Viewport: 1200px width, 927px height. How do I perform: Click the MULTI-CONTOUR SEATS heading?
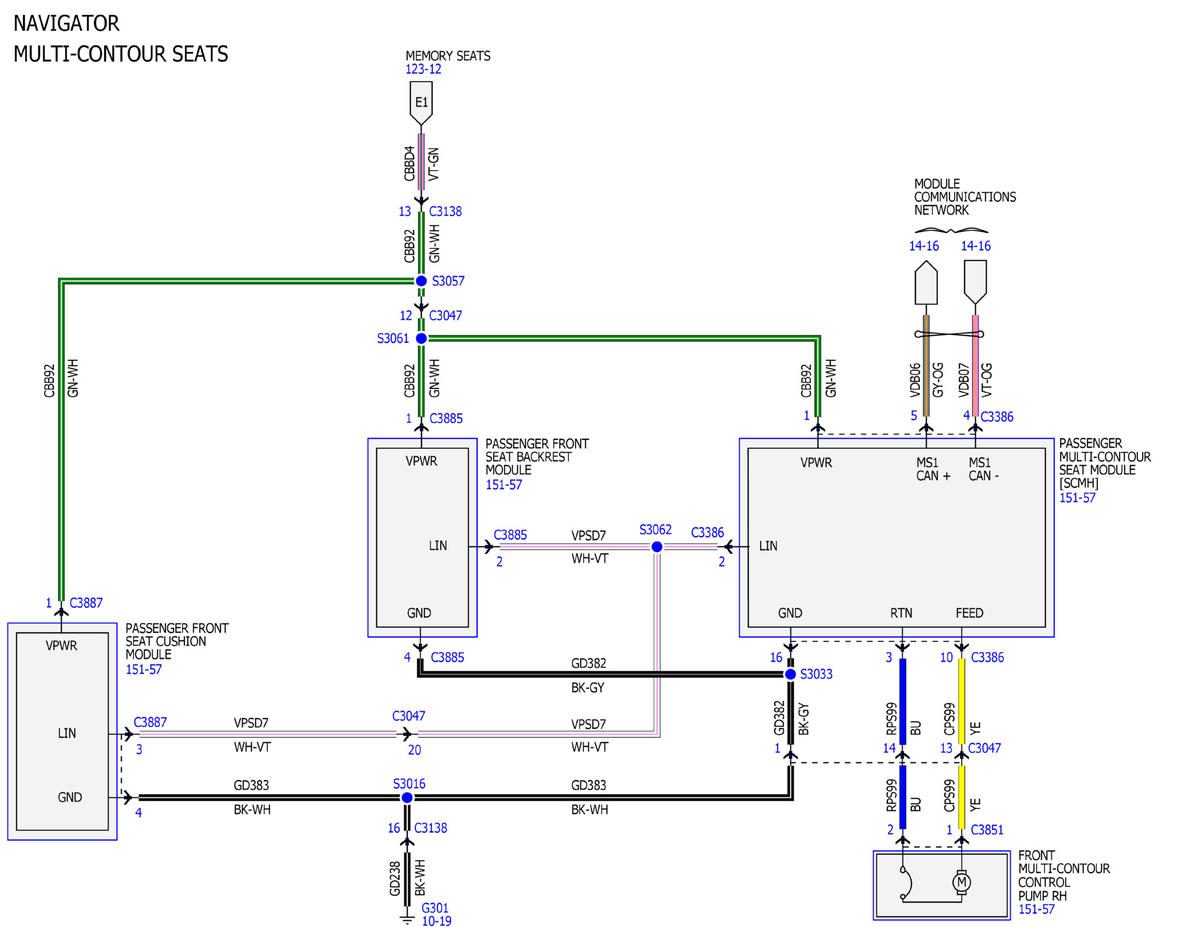coord(121,54)
